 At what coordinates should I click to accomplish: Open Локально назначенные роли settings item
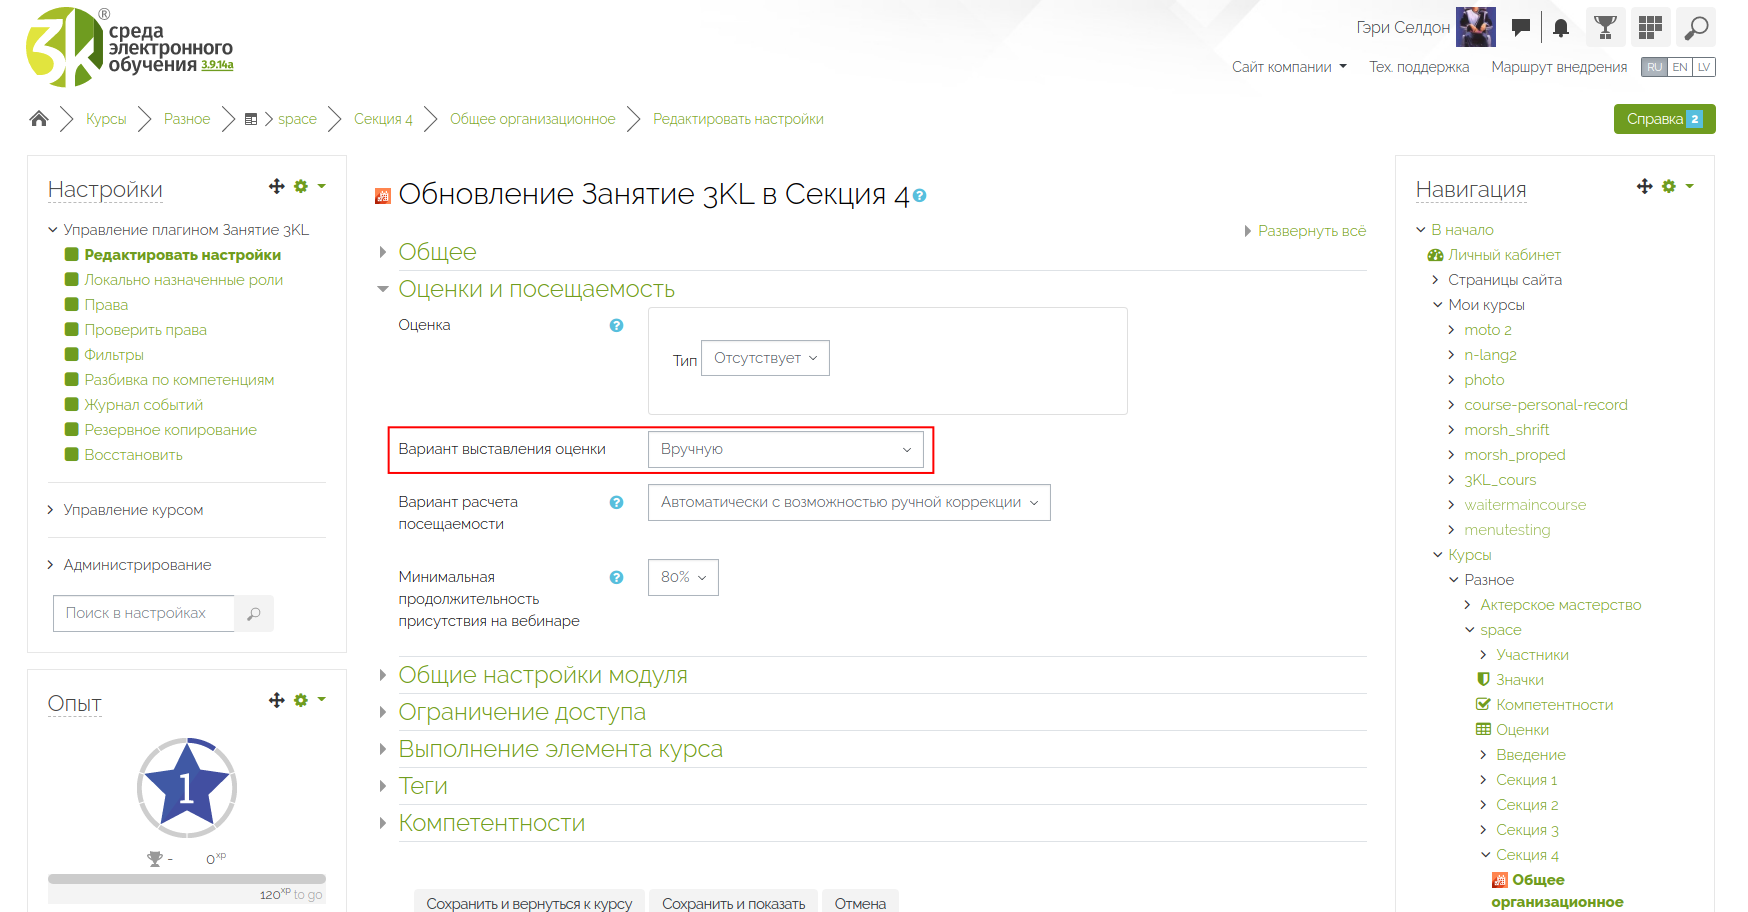[183, 280]
